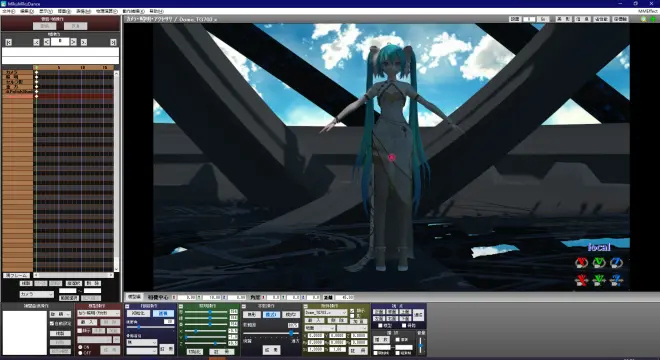Select self-shadow mode1 button

pos(271,315)
